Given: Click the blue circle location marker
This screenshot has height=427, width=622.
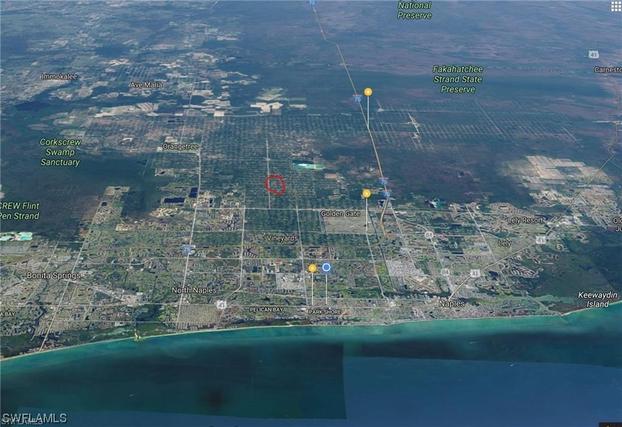Looking at the screenshot, I should (x=326, y=267).
